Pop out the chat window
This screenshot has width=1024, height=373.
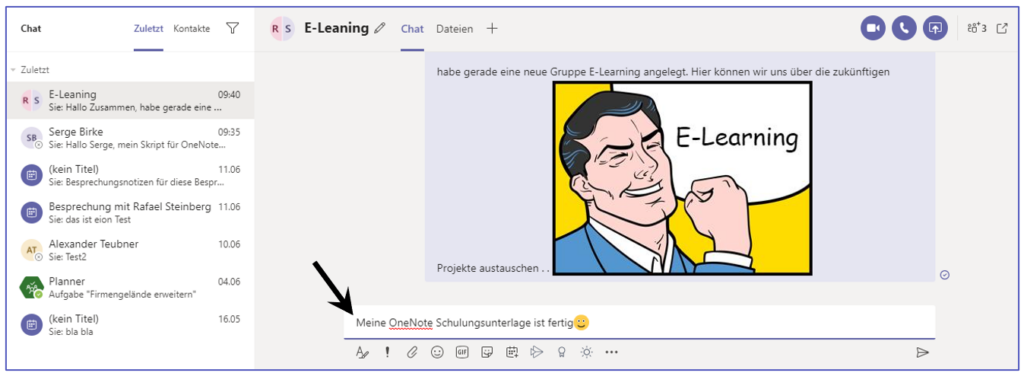(x=1002, y=29)
